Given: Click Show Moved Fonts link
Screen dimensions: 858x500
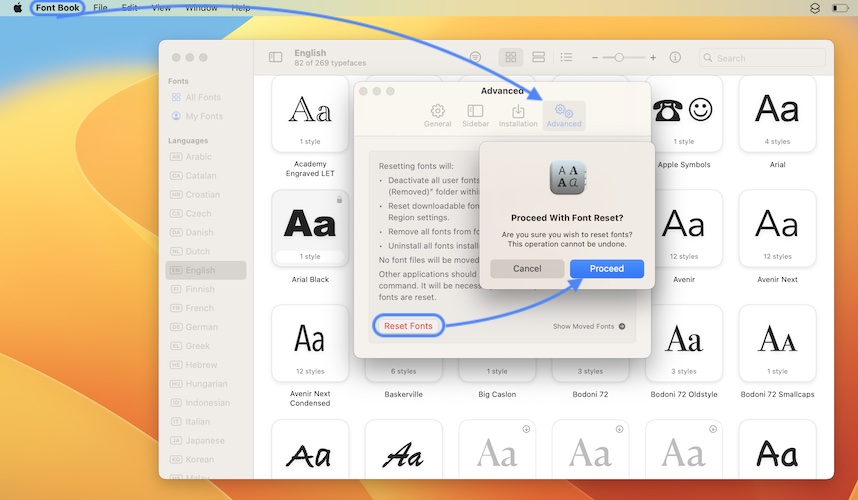Looking at the screenshot, I should tap(589, 326).
